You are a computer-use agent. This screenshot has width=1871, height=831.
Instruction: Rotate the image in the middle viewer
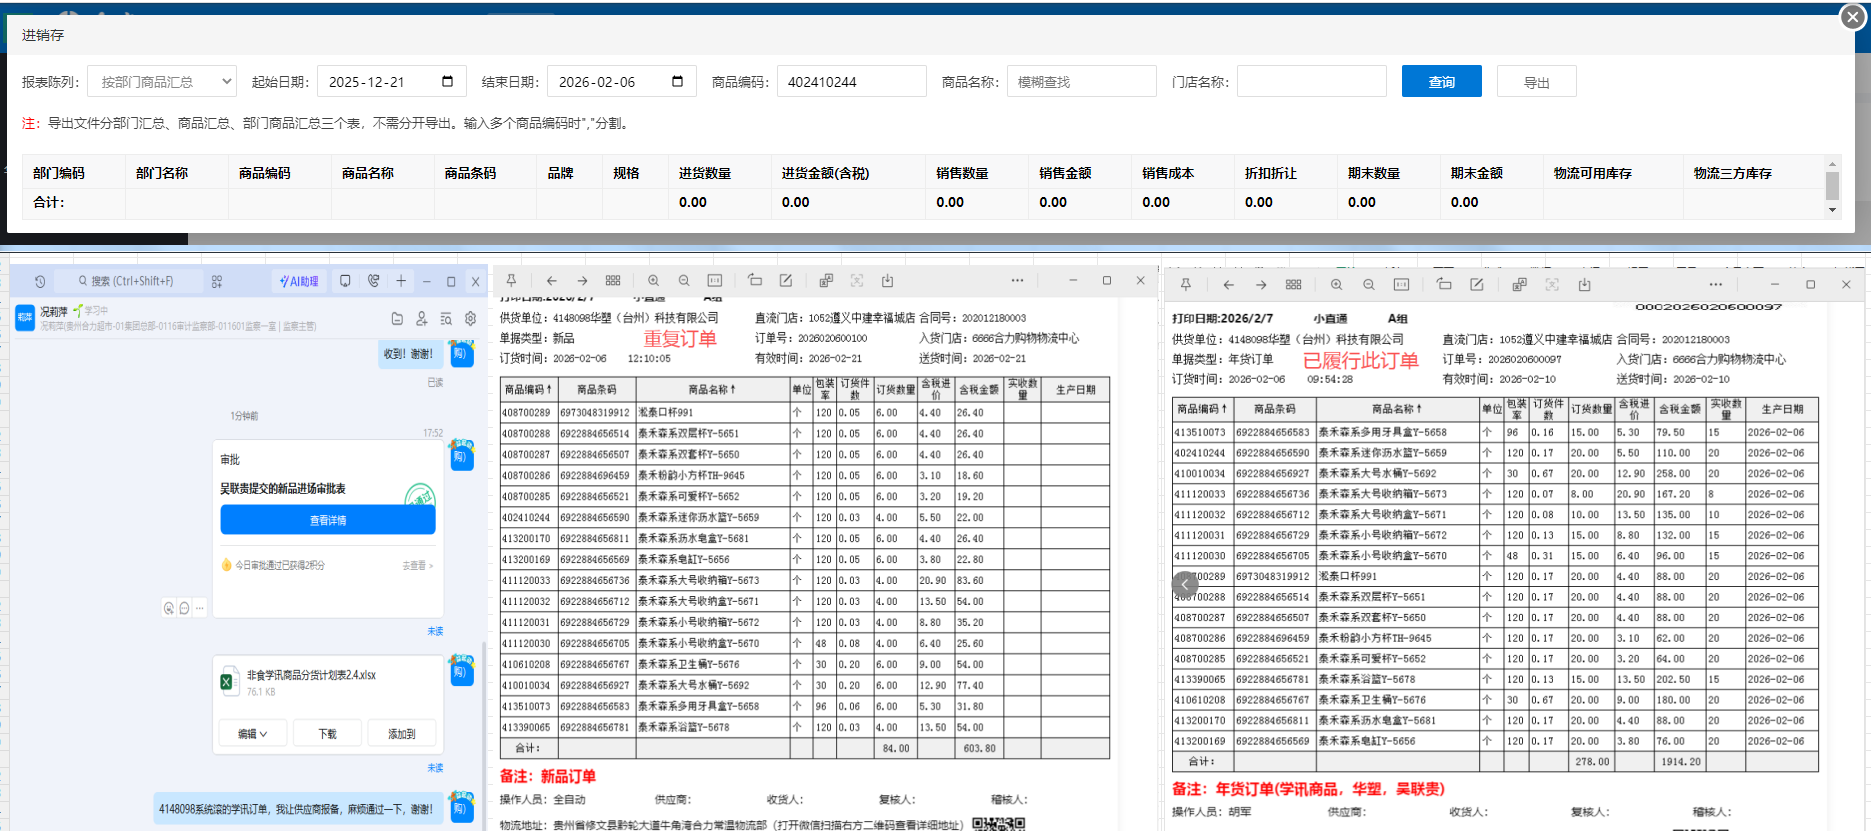pos(755,281)
